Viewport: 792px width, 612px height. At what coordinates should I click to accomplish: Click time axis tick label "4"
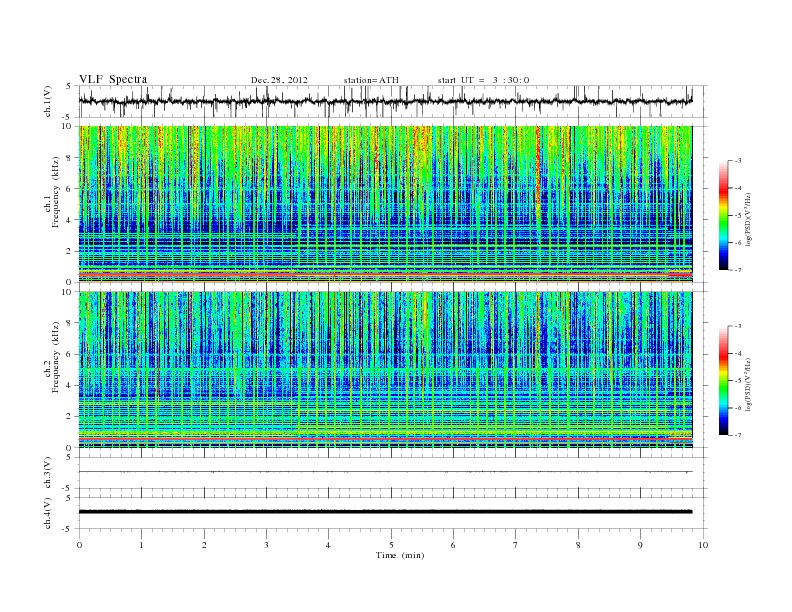328,545
